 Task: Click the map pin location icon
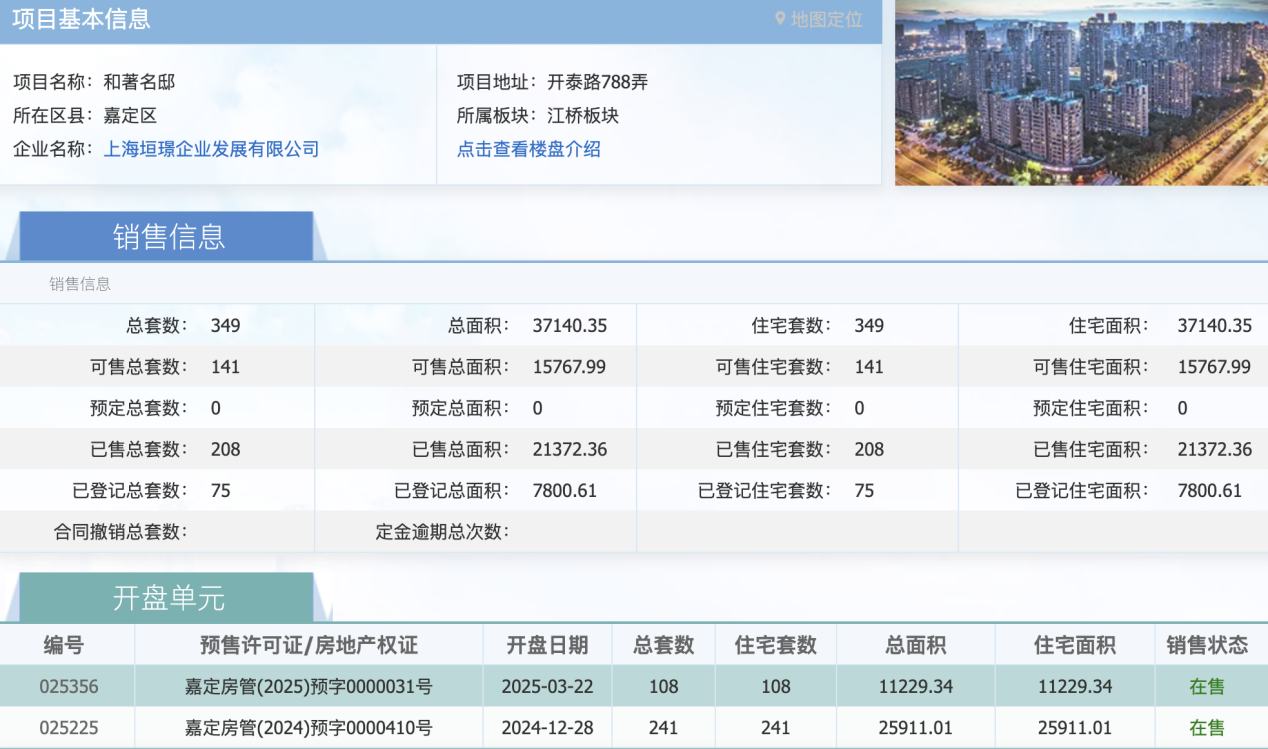click(x=781, y=20)
